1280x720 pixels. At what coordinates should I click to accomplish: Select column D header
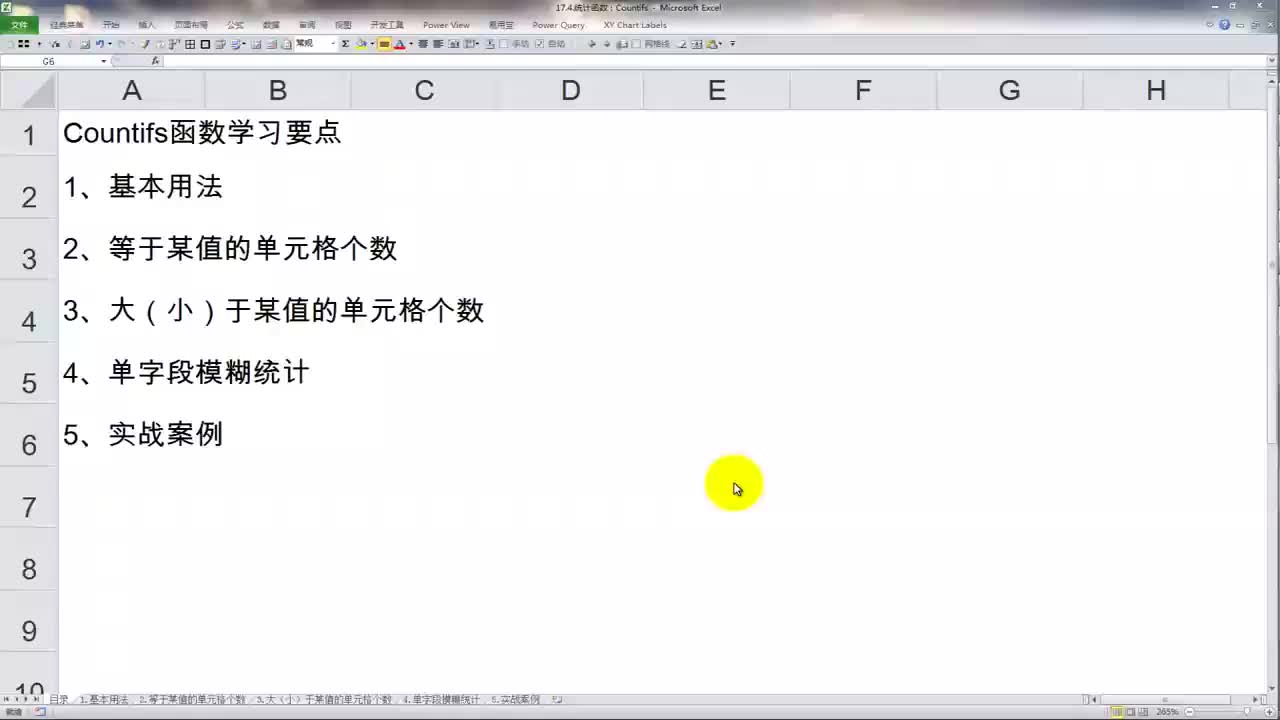coord(570,91)
